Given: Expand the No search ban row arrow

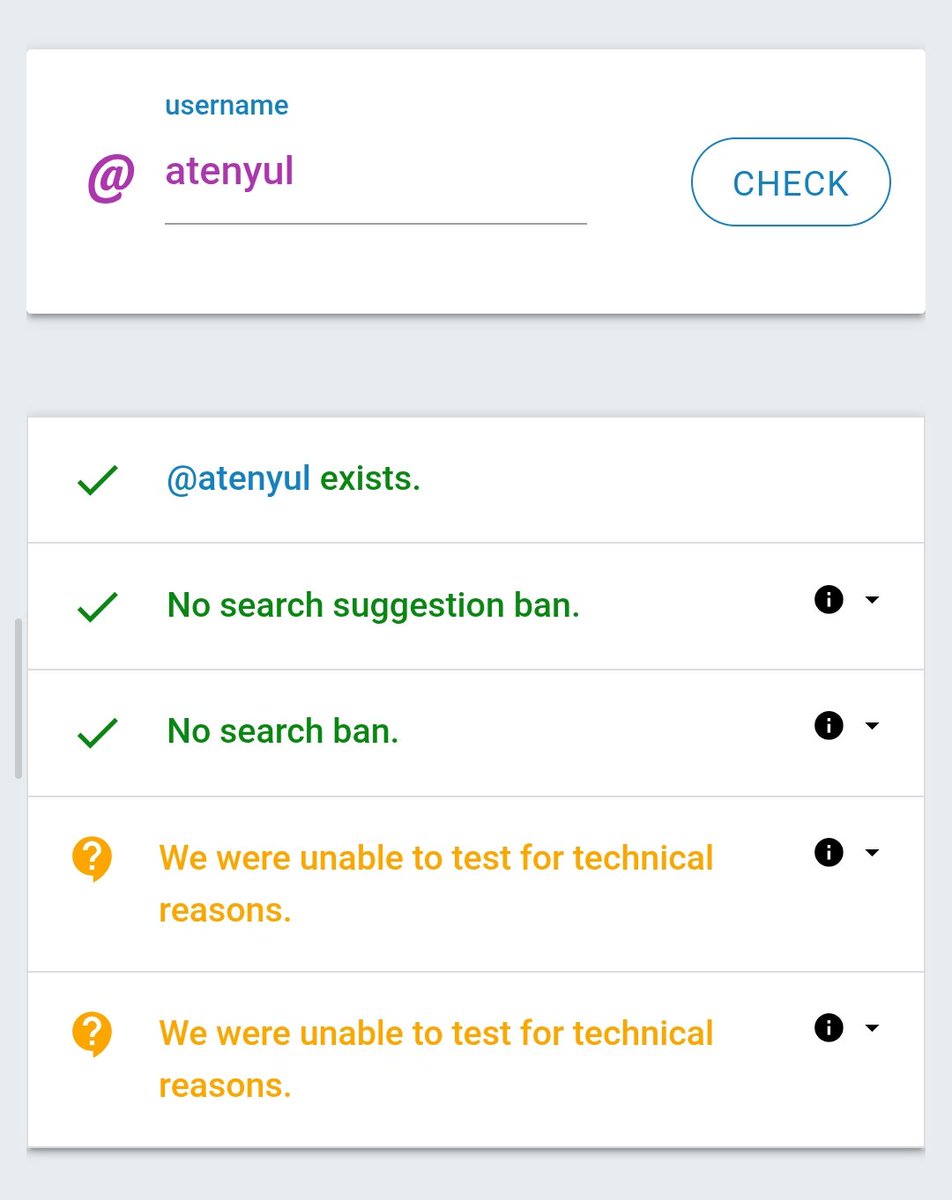Looking at the screenshot, I should click(872, 726).
